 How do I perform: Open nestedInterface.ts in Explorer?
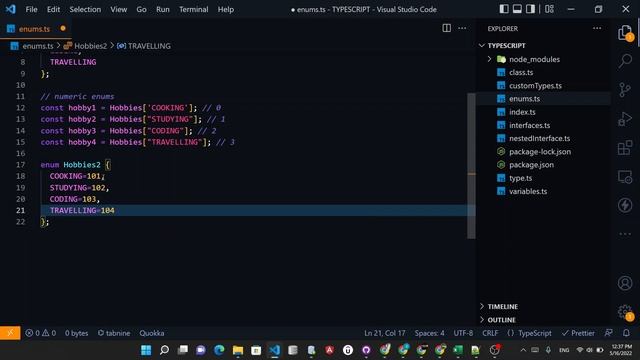539,138
